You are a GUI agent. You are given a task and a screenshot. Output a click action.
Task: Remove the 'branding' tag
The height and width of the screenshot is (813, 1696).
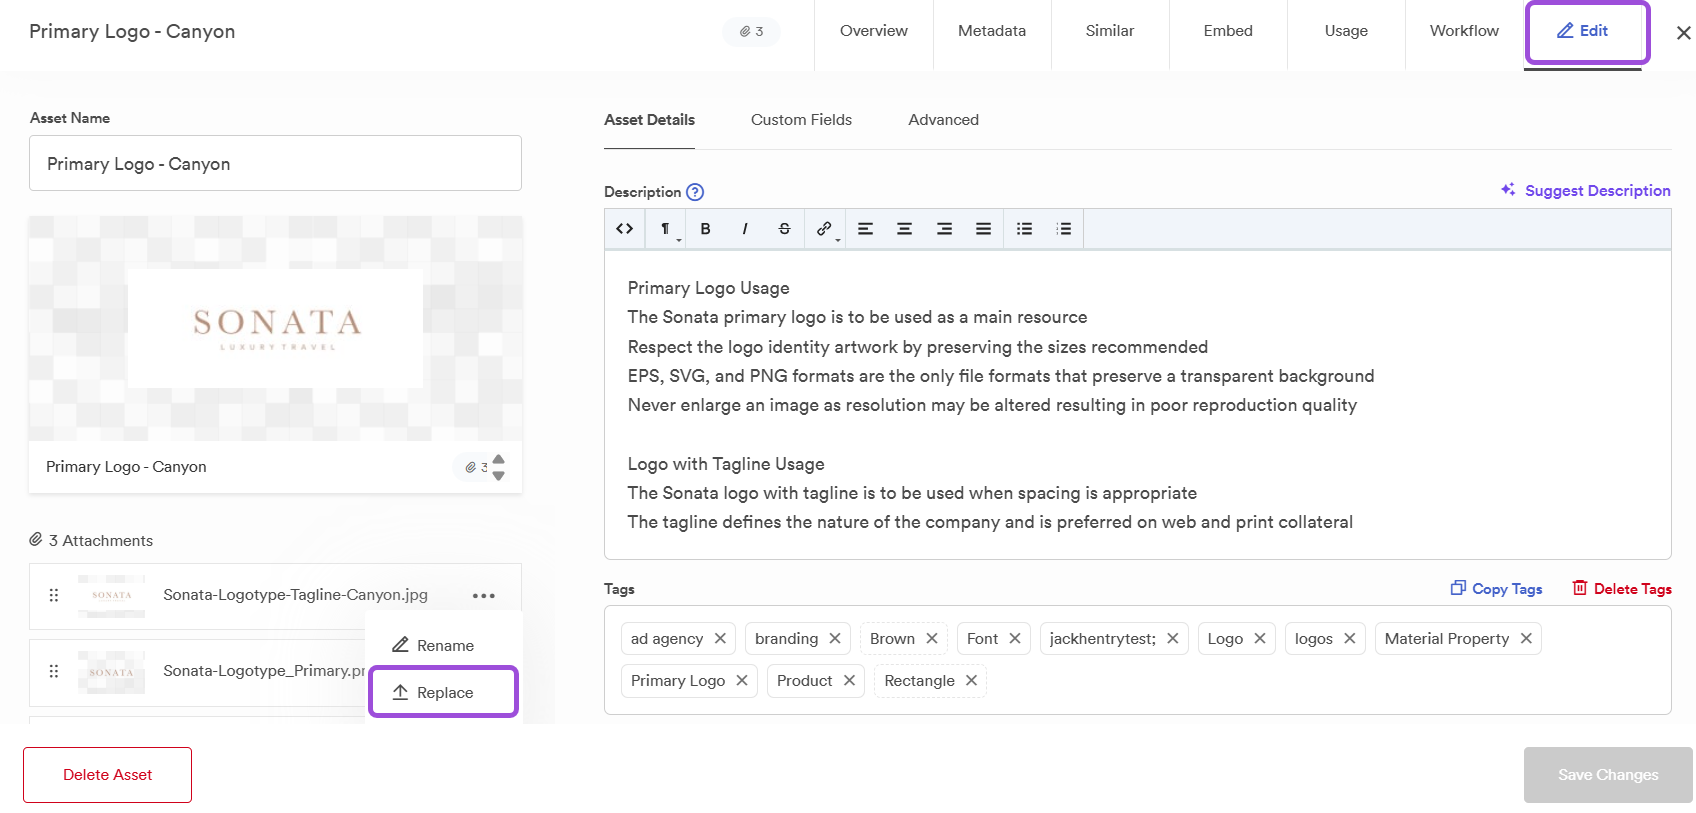[835, 639]
